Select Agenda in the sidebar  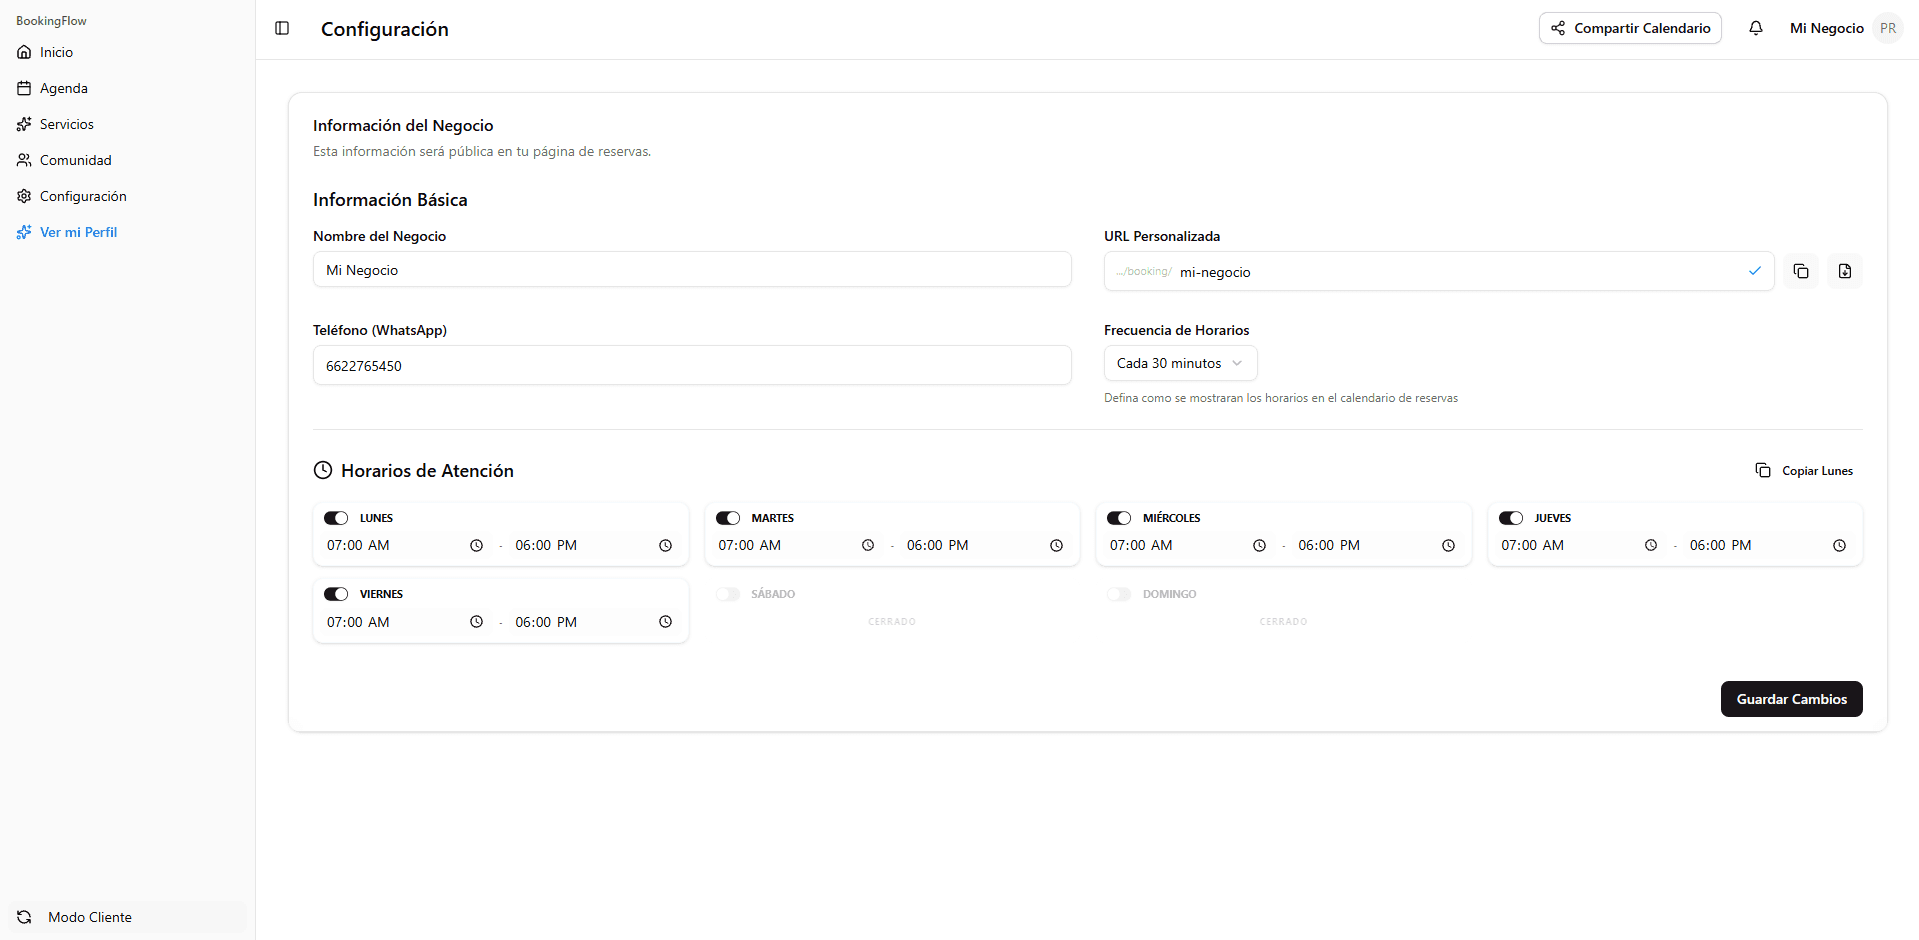[64, 88]
